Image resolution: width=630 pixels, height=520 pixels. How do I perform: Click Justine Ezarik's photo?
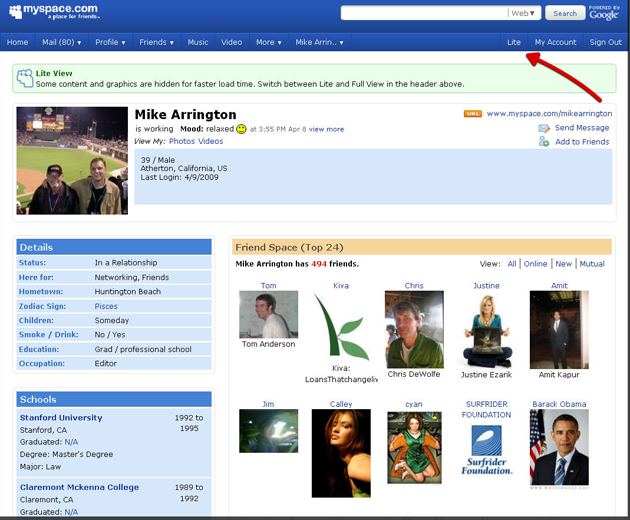(487, 331)
